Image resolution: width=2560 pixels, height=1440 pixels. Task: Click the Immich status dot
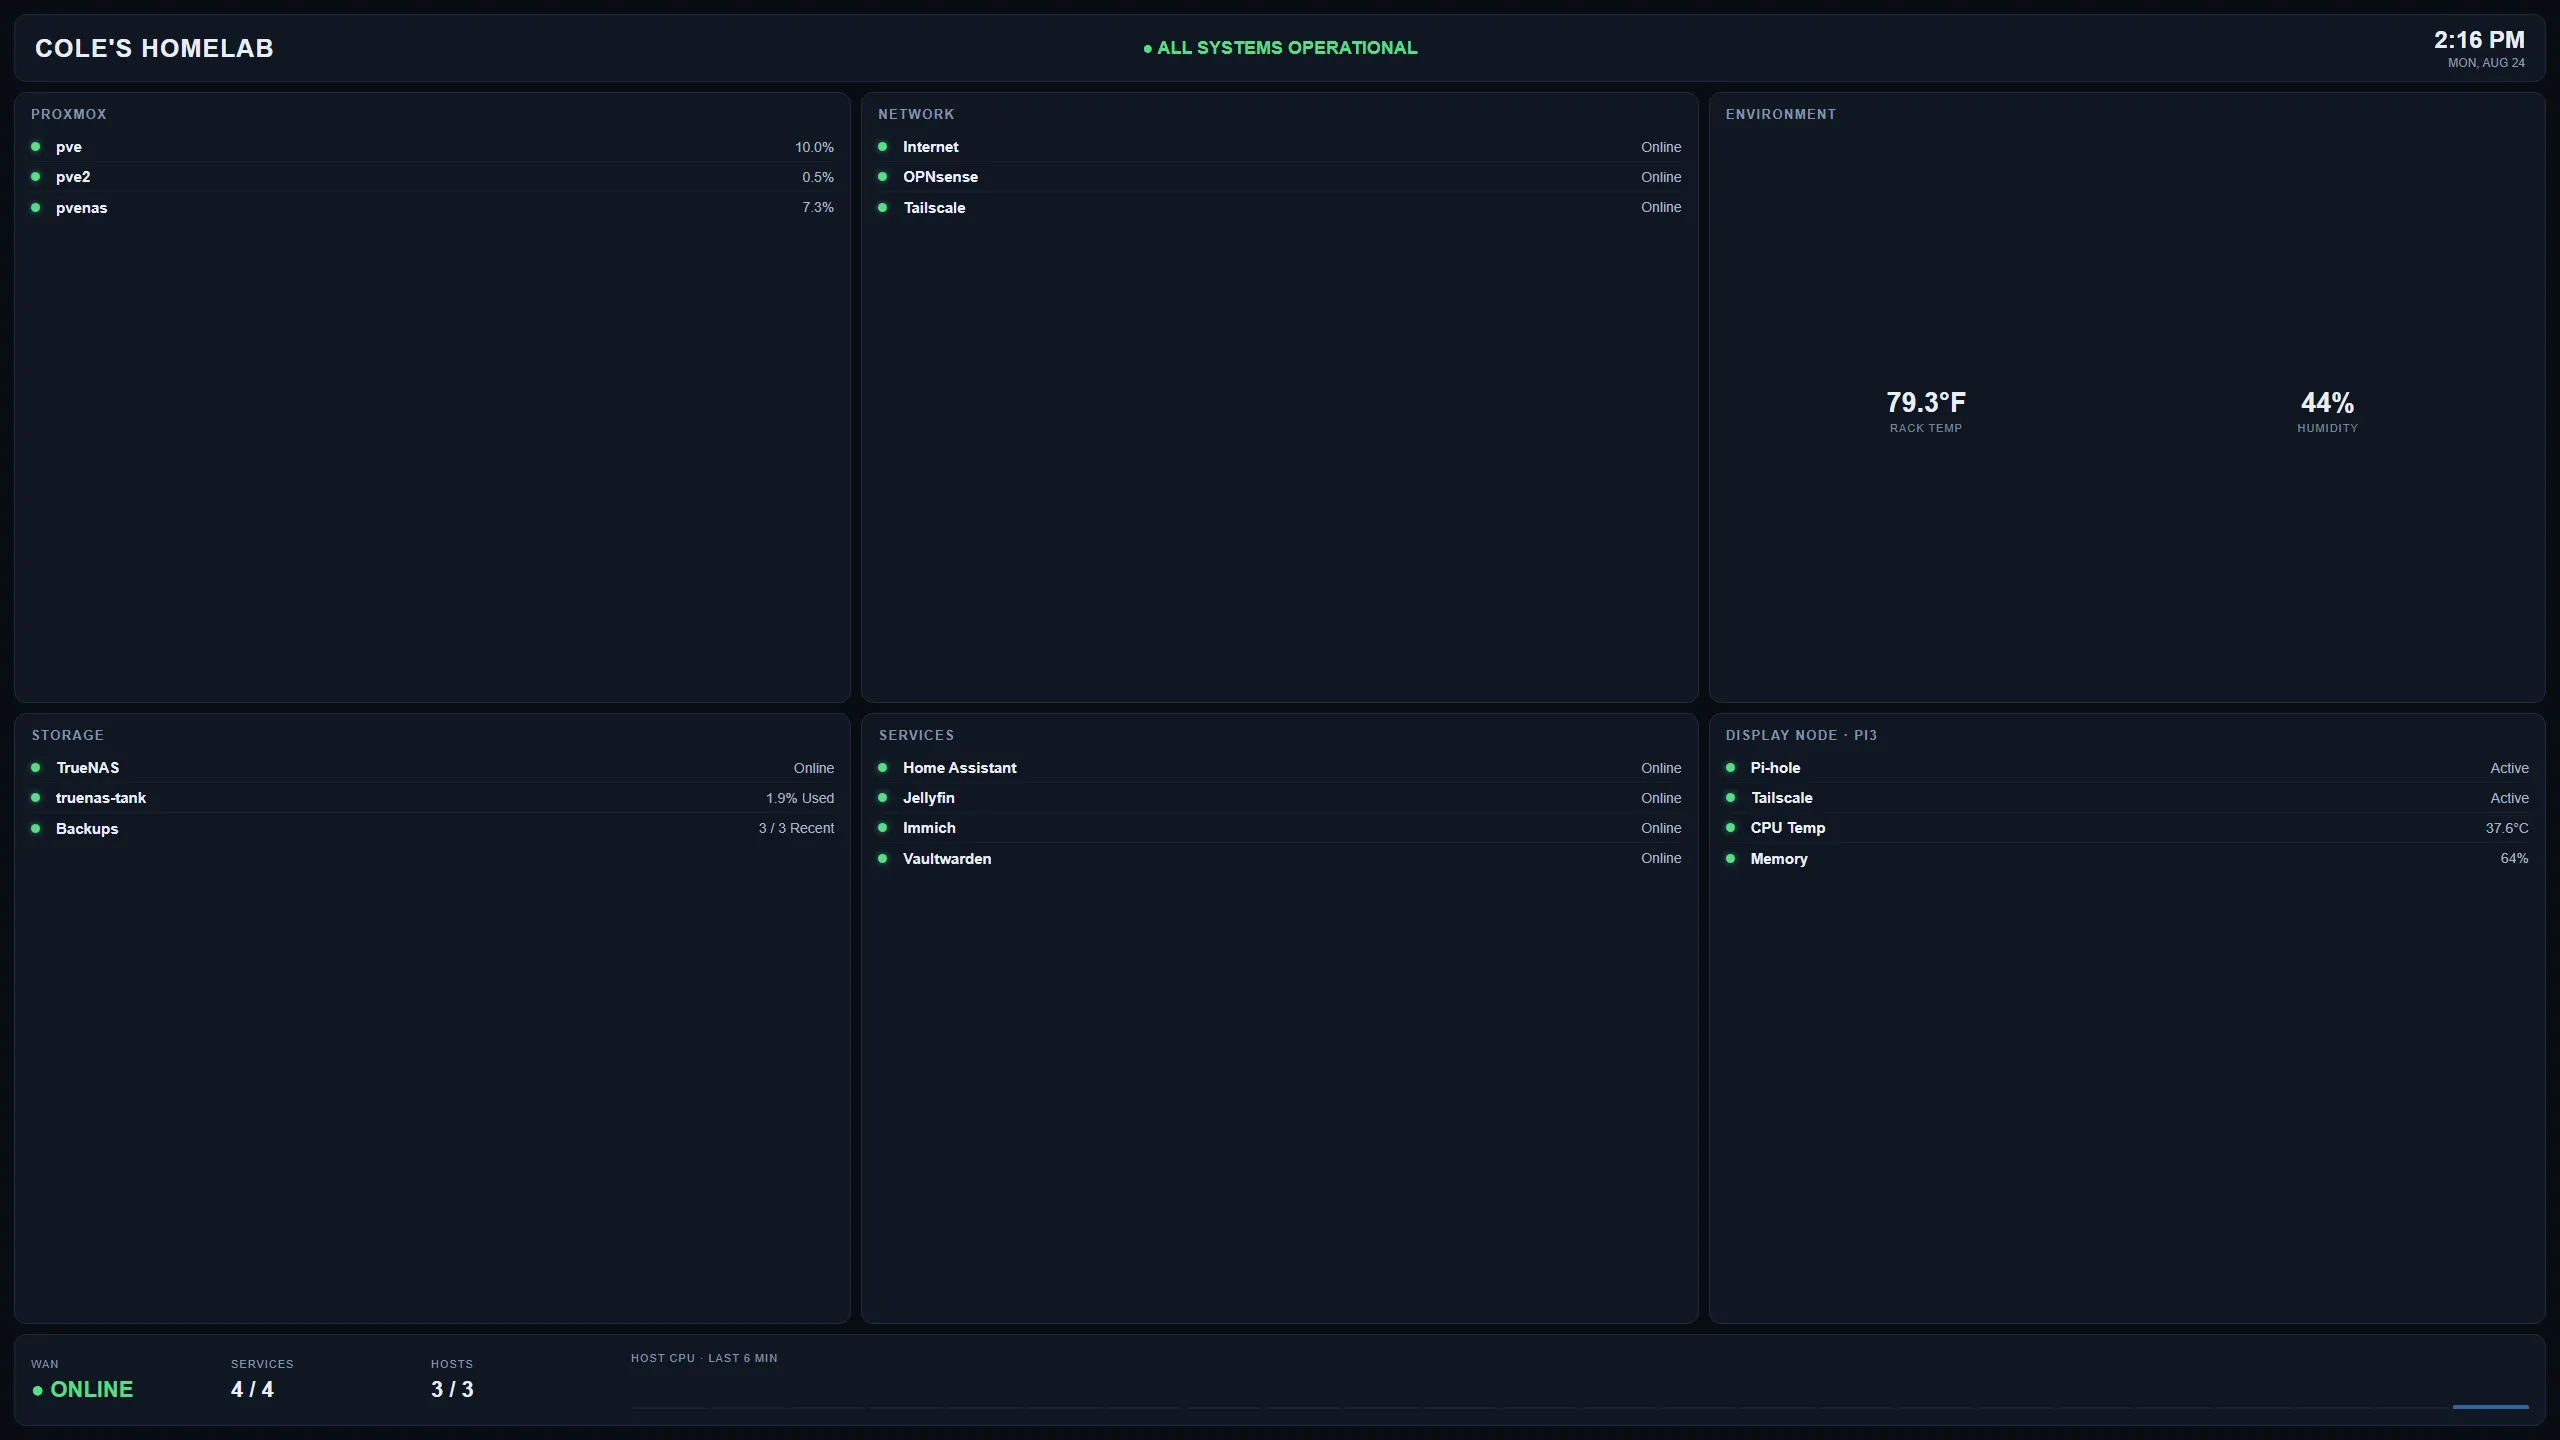click(883, 828)
